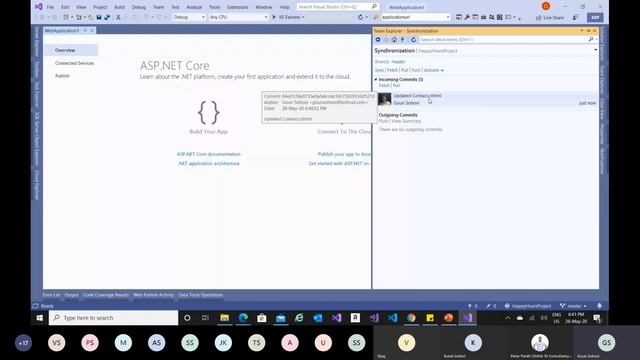Open Web Publish Activity tab
This screenshot has width=640, height=360.
153,295
